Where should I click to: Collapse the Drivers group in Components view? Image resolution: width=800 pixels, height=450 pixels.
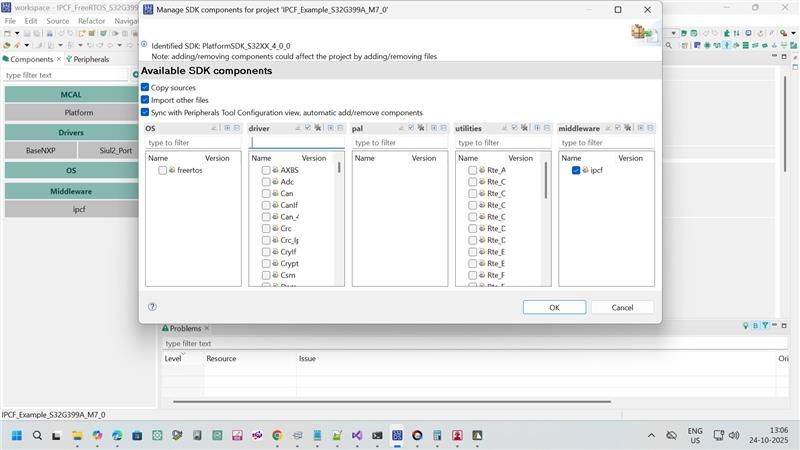(x=71, y=132)
